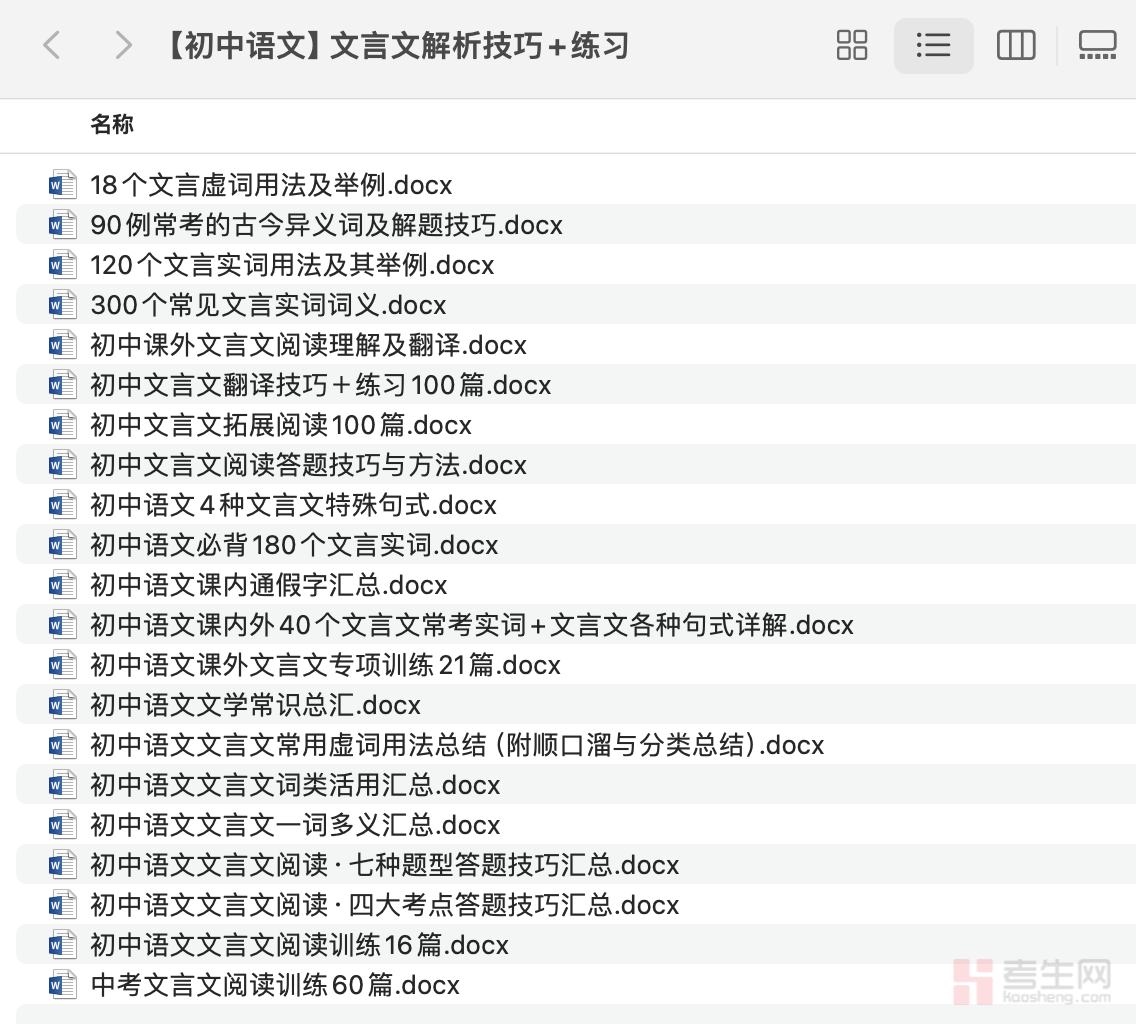
Task: Select 90例常考的古今异义词及解题技巧.docx file
Action: click(326, 225)
